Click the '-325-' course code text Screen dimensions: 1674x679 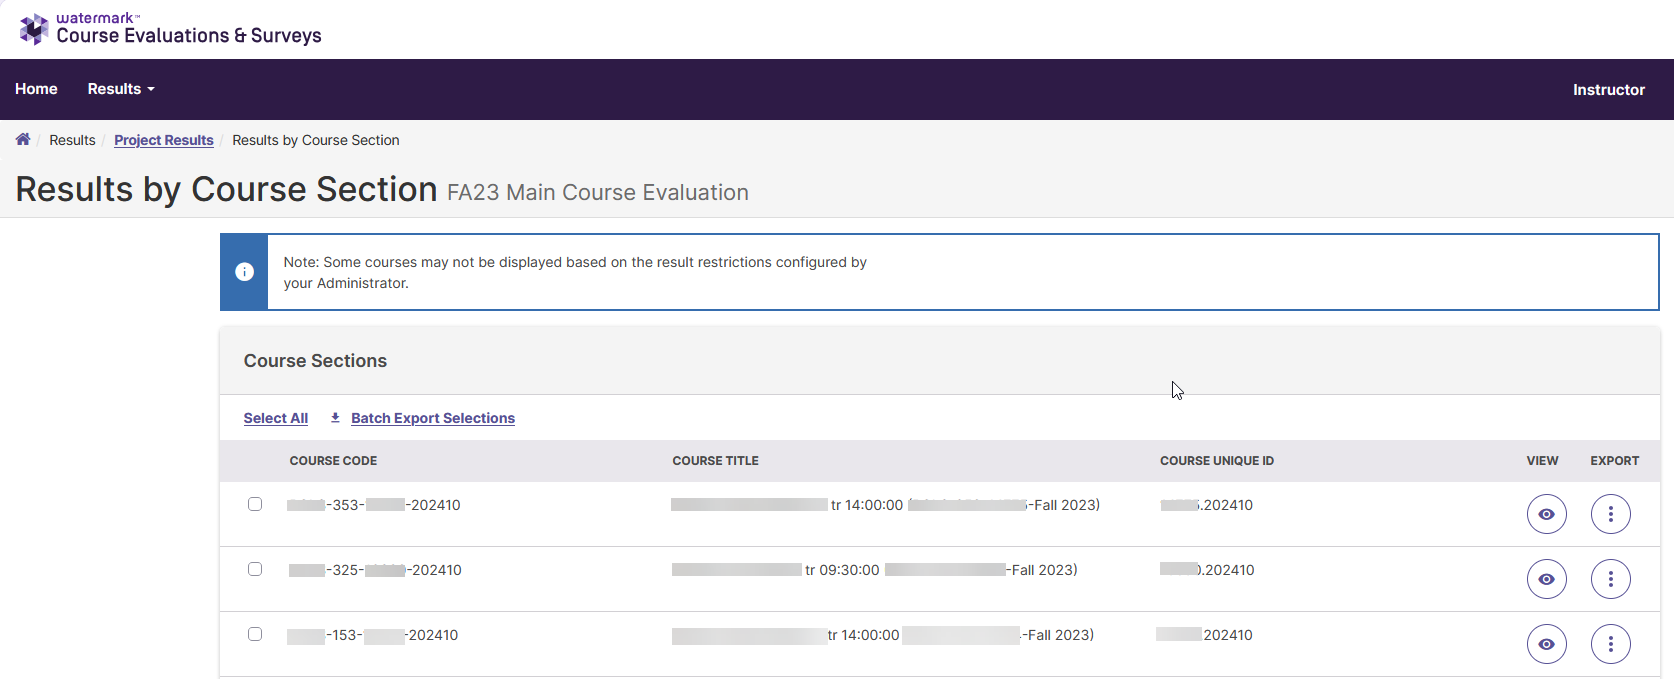tap(345, 570)
